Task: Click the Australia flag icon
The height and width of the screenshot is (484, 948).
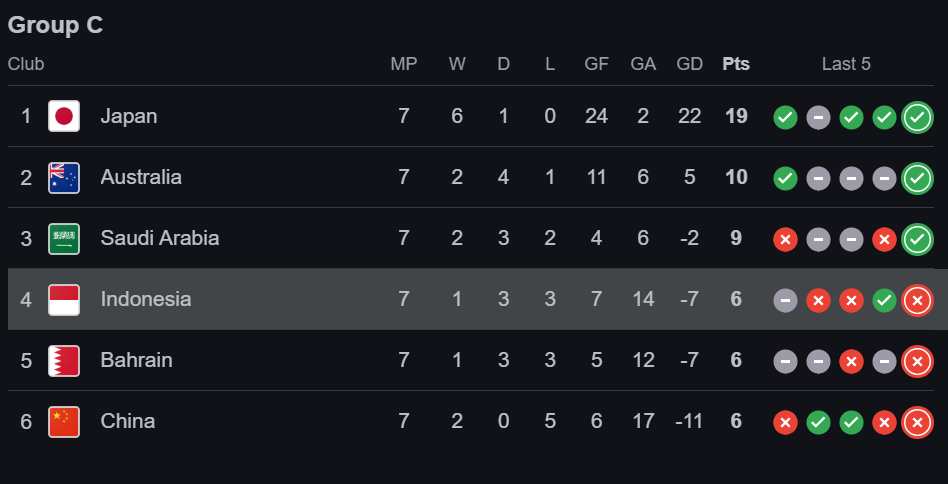Action: coord(64,178)
